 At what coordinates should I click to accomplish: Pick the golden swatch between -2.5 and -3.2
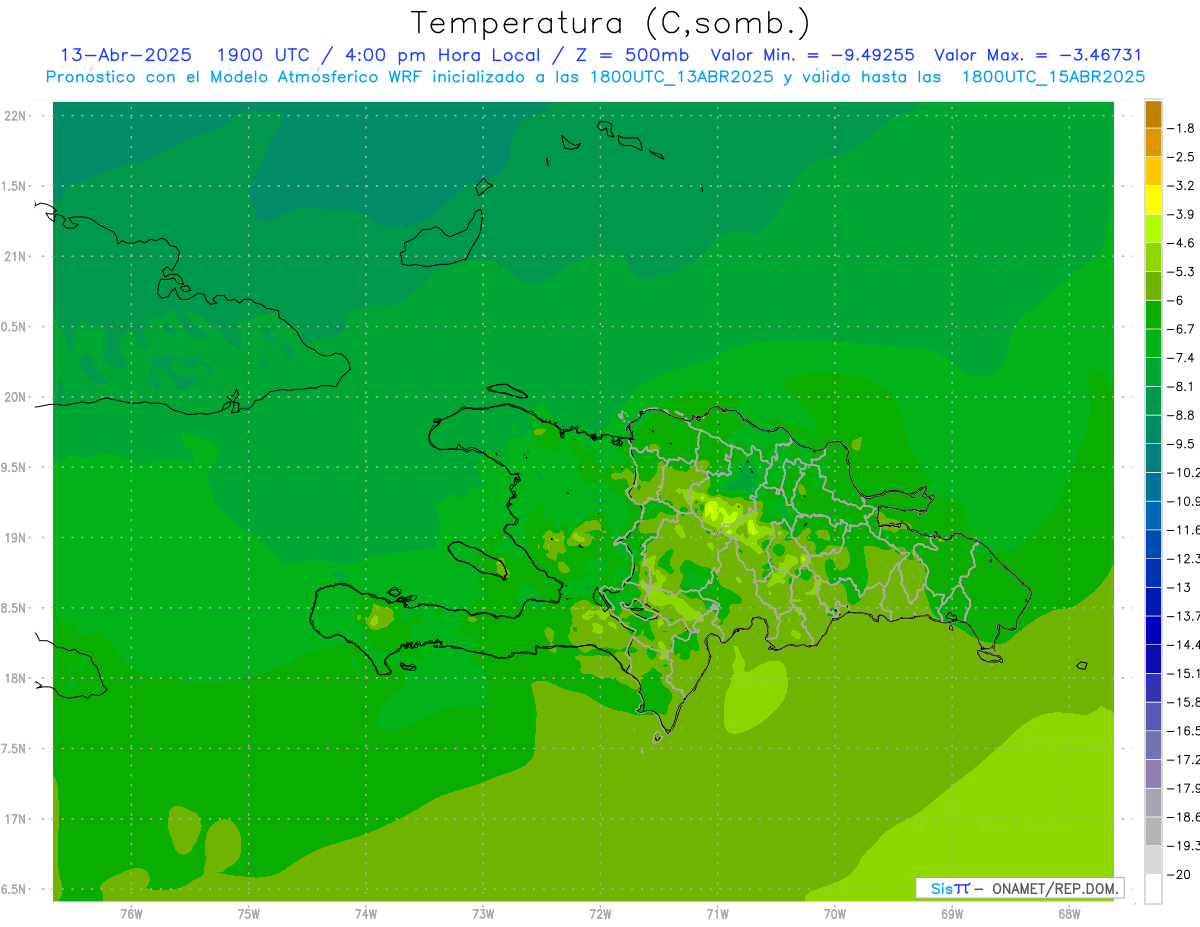coord(1153,171)
